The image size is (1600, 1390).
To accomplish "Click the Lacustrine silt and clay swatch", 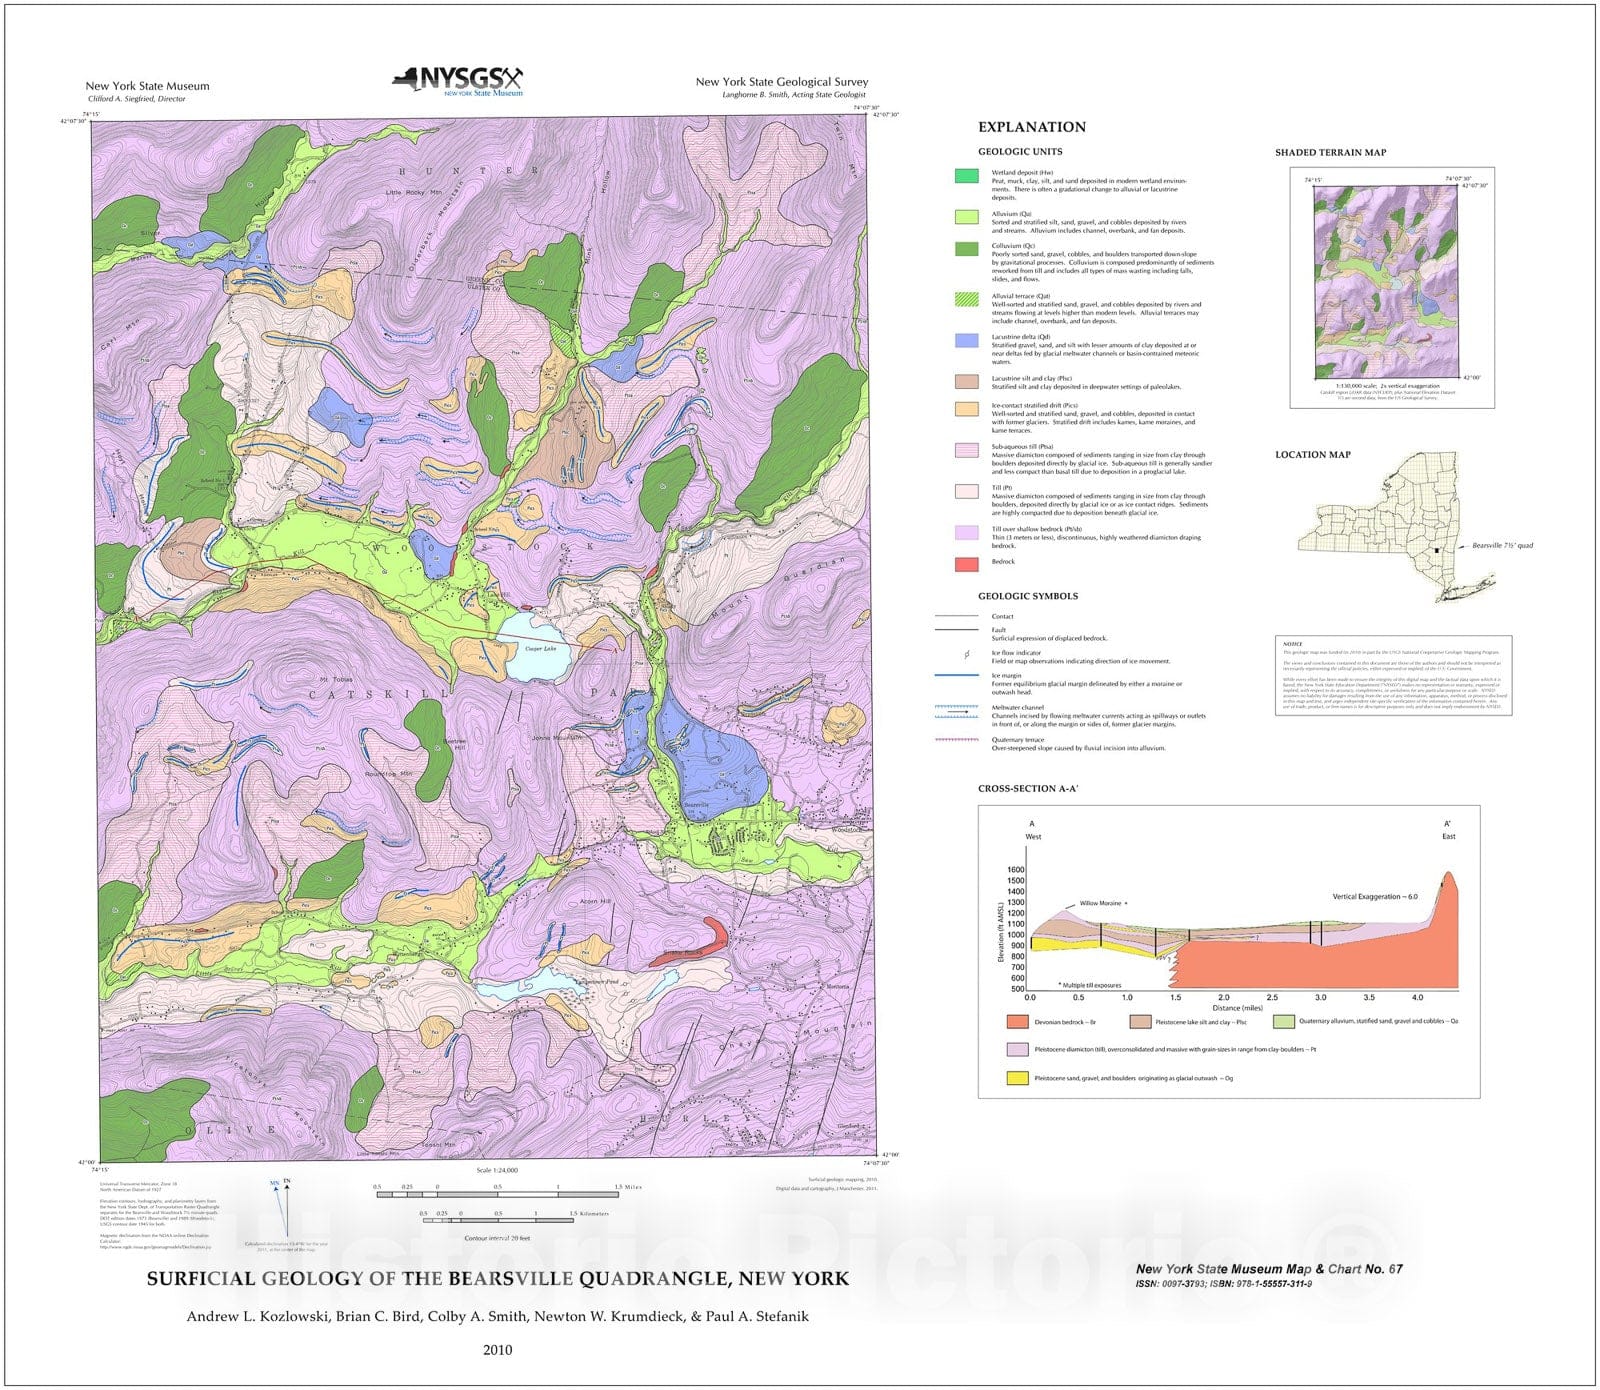I will pos(966,382).
